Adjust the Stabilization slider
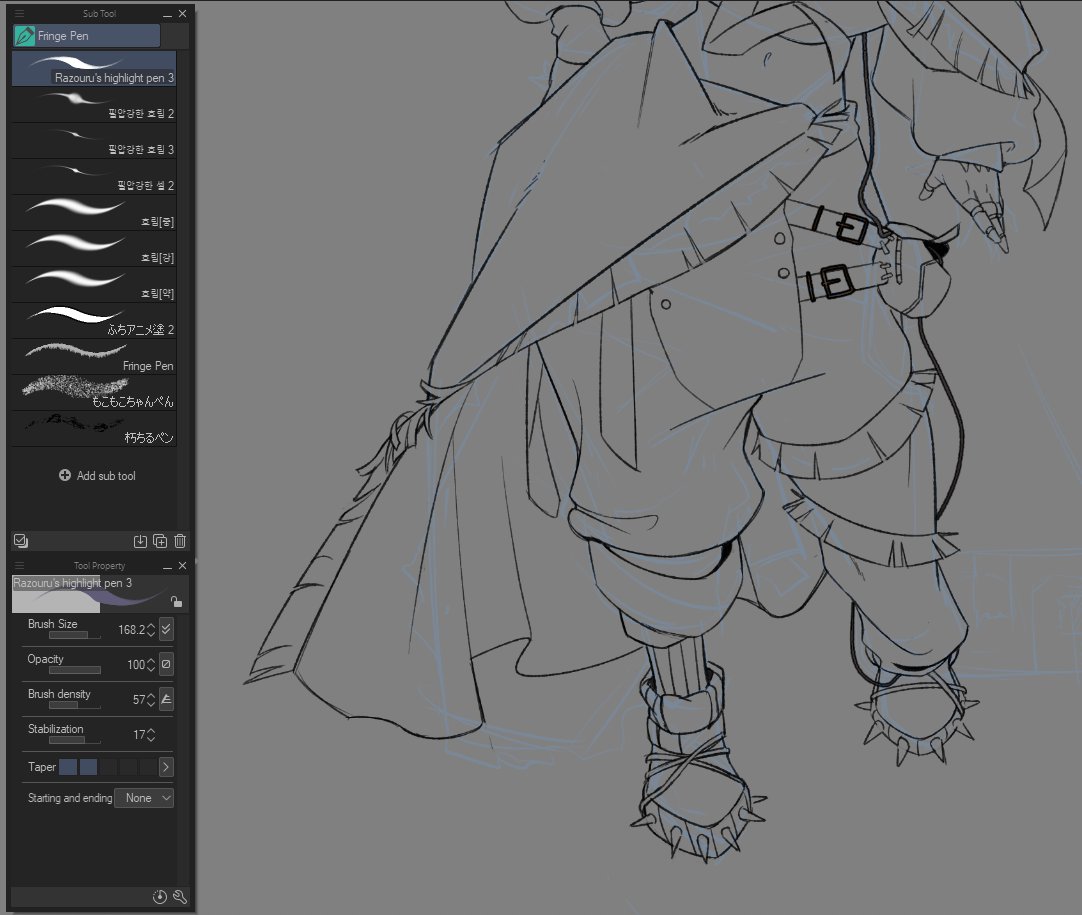This screenshot has height=915, width=1082. 75,740
